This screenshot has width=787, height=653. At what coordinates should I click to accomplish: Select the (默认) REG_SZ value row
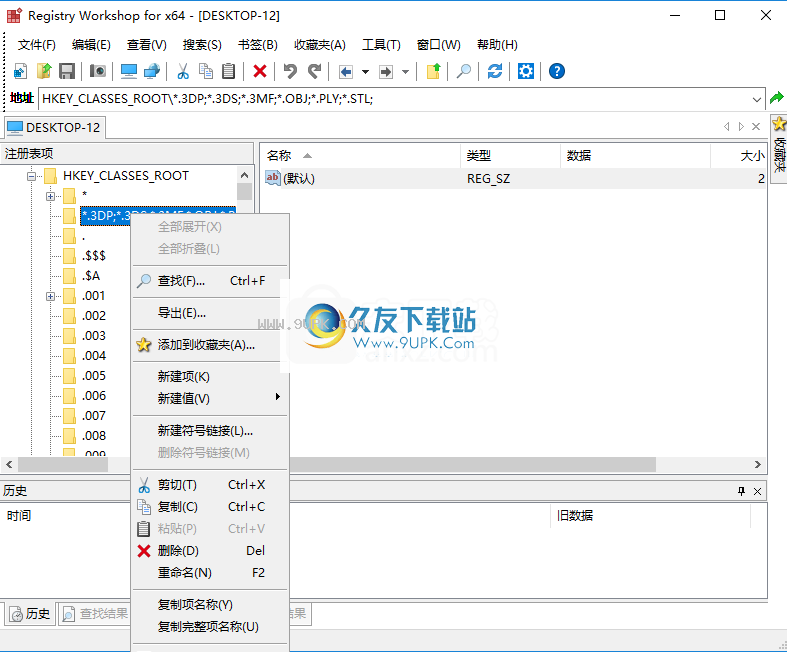click(x=515, y=178)
